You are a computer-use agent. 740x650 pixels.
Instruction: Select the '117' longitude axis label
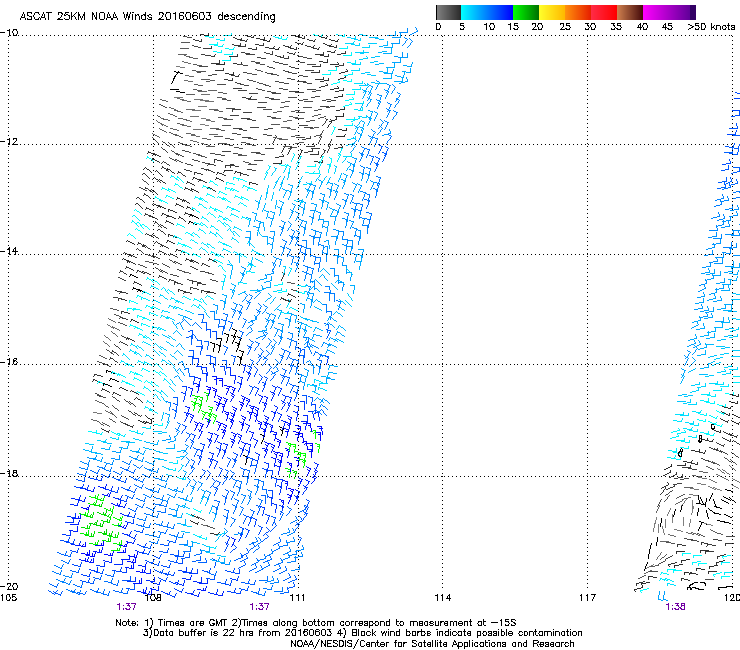pyautogui.click(x=587, y=598)
